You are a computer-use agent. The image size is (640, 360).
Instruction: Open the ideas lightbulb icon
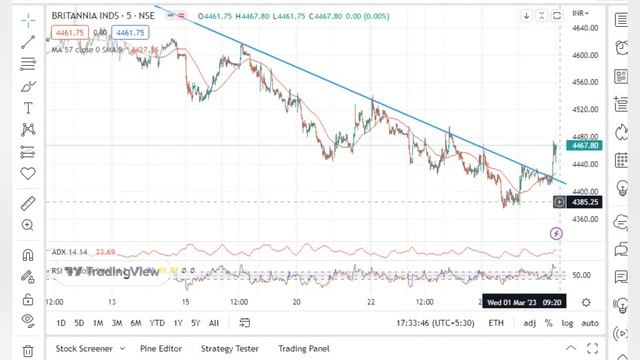tap(621, 188)
